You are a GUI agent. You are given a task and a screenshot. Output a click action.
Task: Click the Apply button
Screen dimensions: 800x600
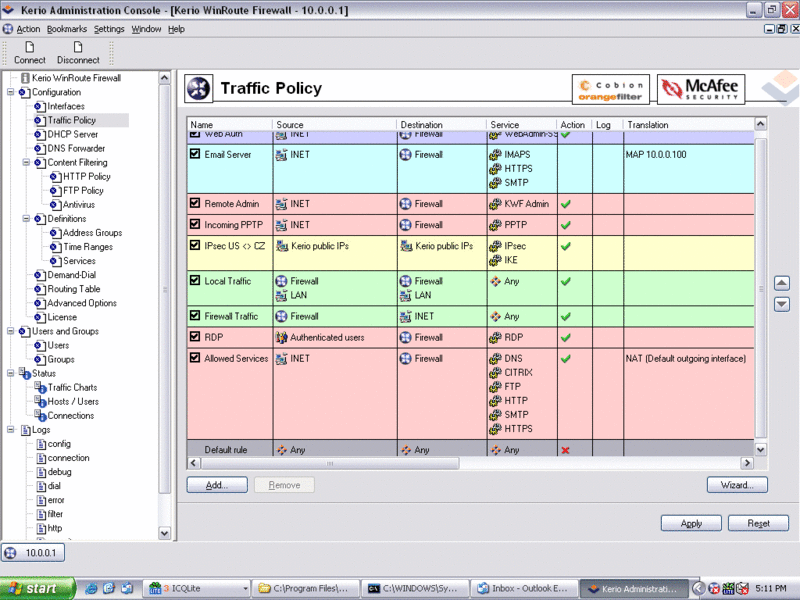coord(691,523)
